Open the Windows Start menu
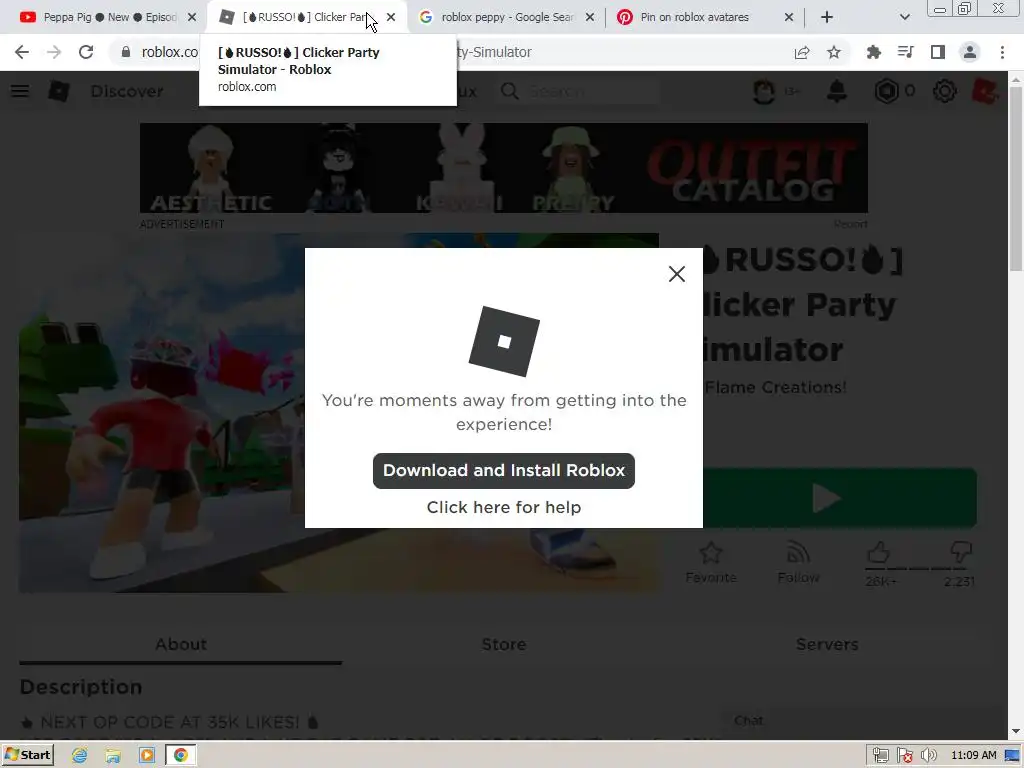Screen dimensions: 1024x768 click(28, 755)
